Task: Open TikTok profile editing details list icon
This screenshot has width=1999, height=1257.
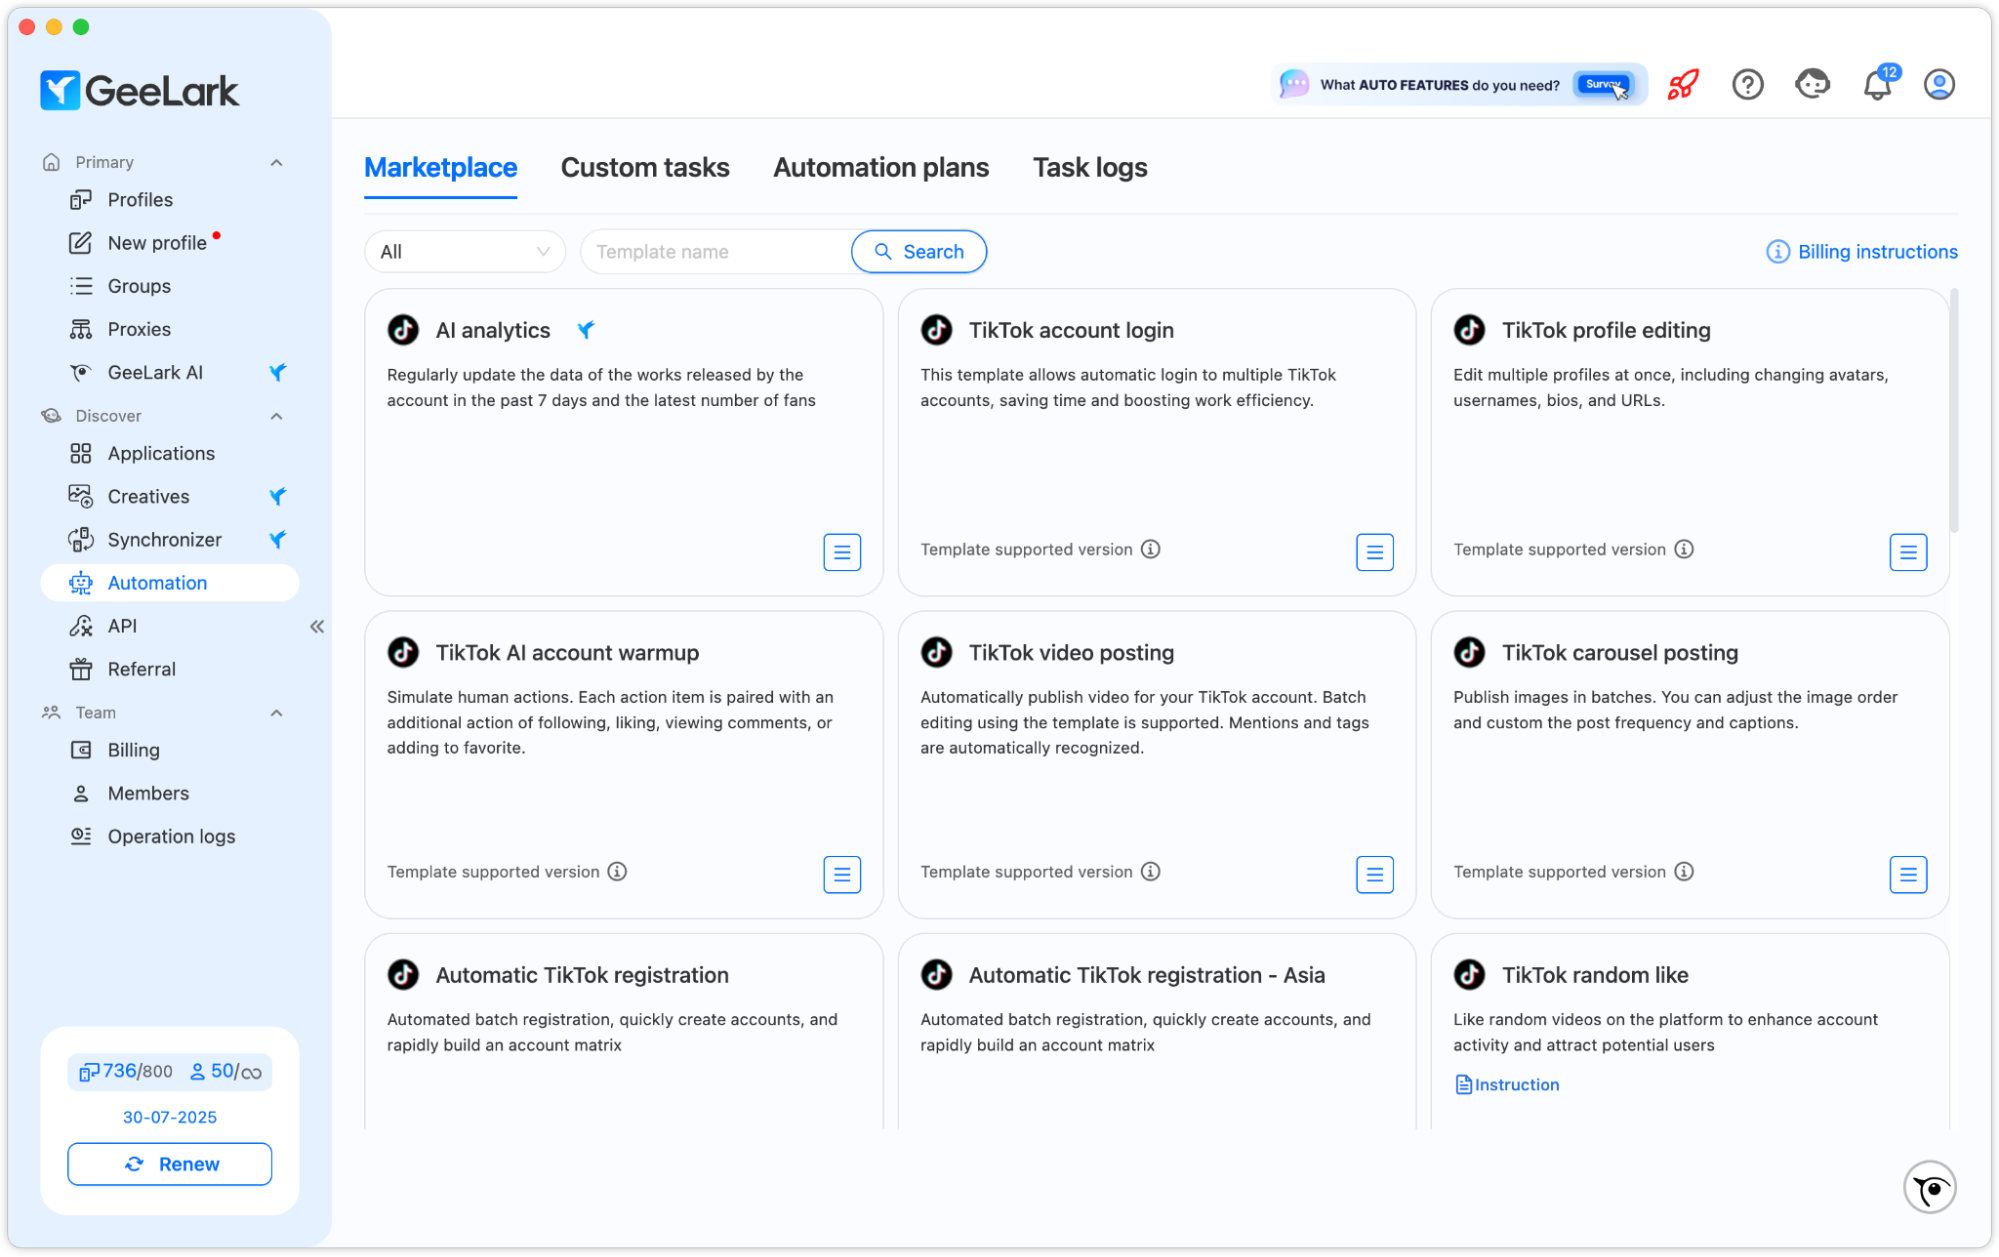Action: (x=1908, y=552)
